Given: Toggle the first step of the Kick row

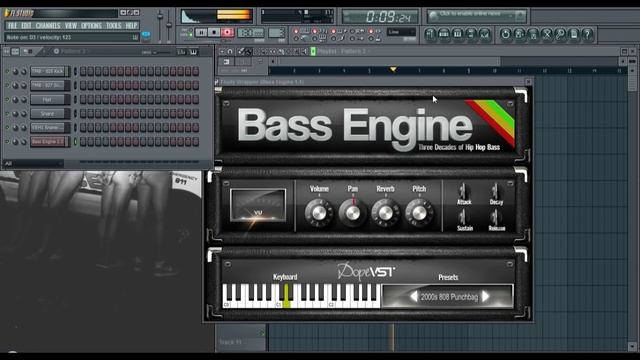Looking at the screenshot, I should coord(83,71).
